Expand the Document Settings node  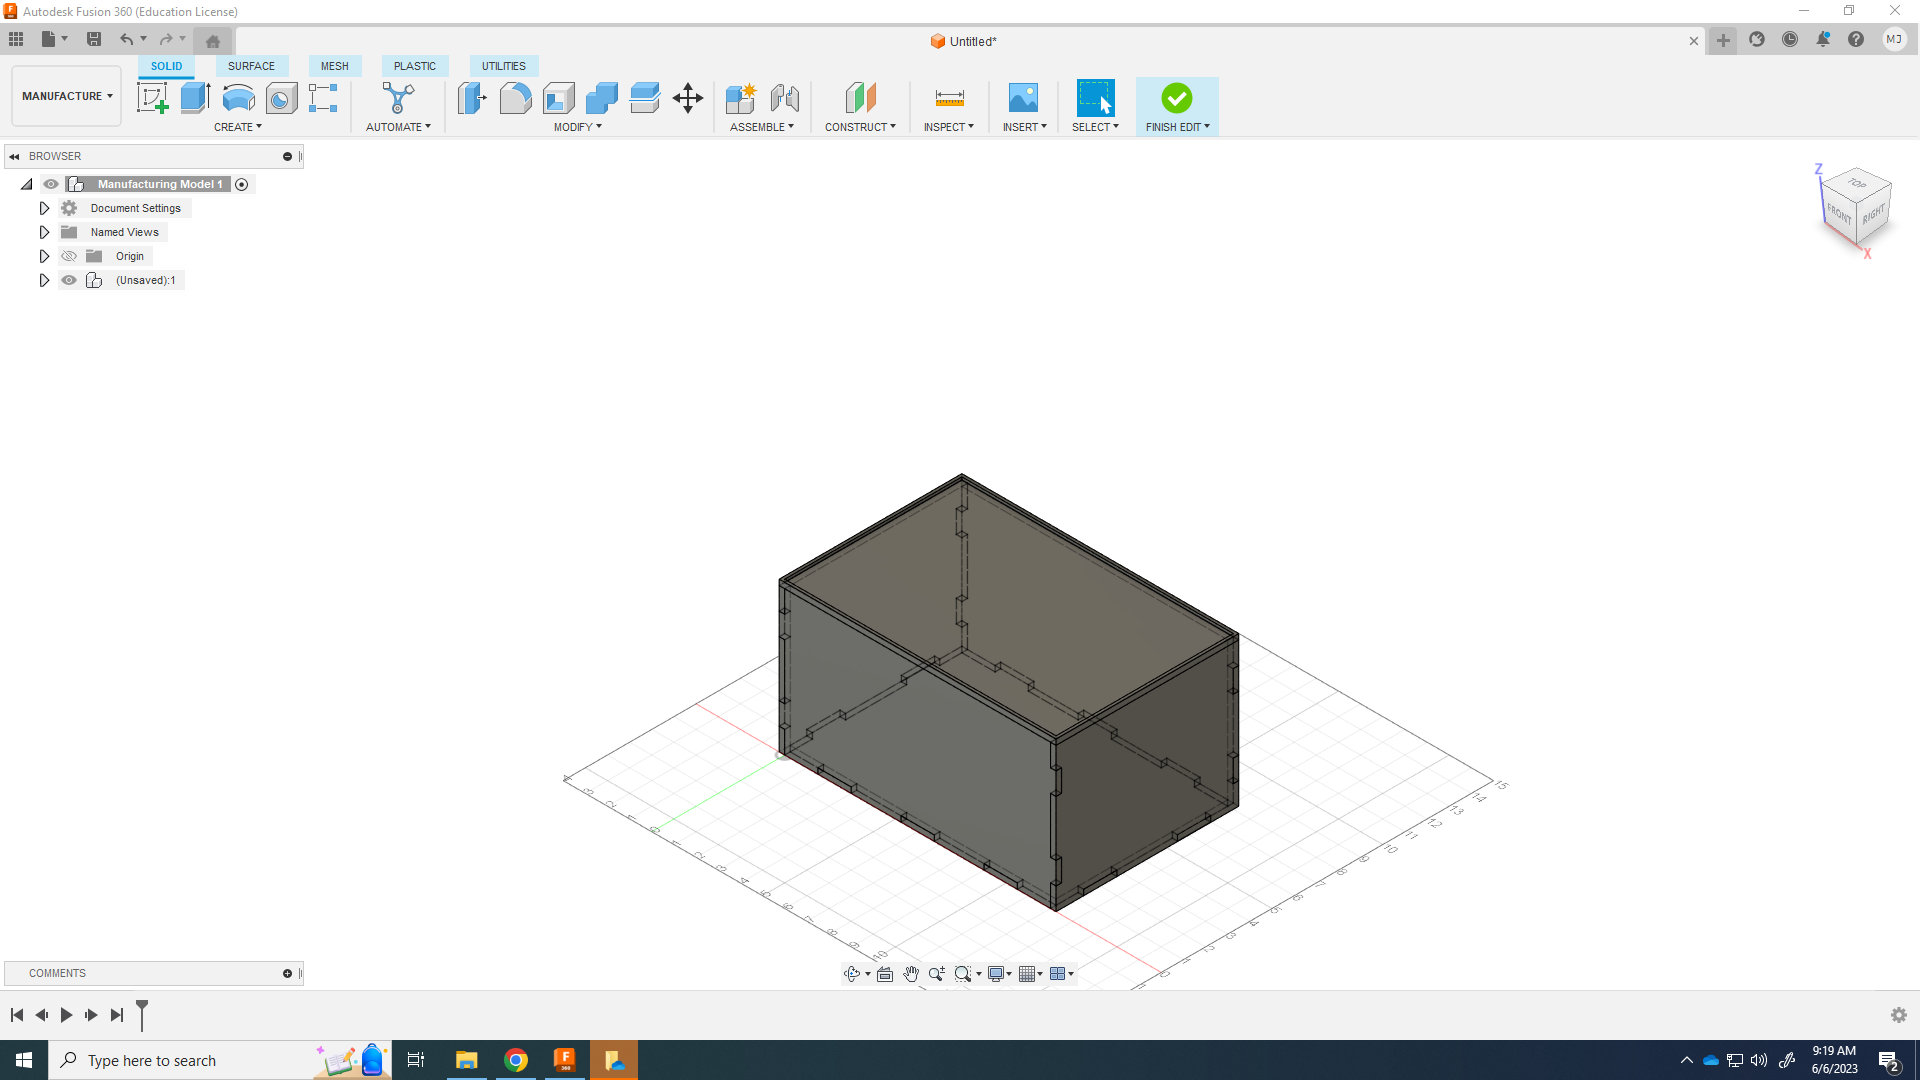[44, 208]
